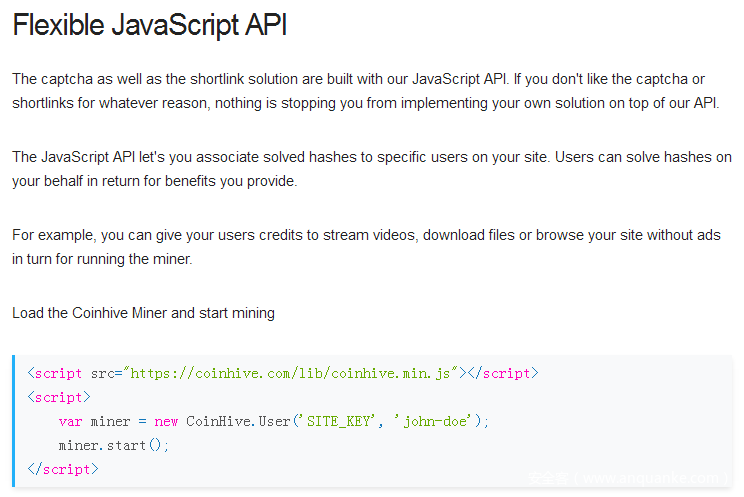
Task: Click the </script> closing tag on first code line
Action: tap(503, 373)
